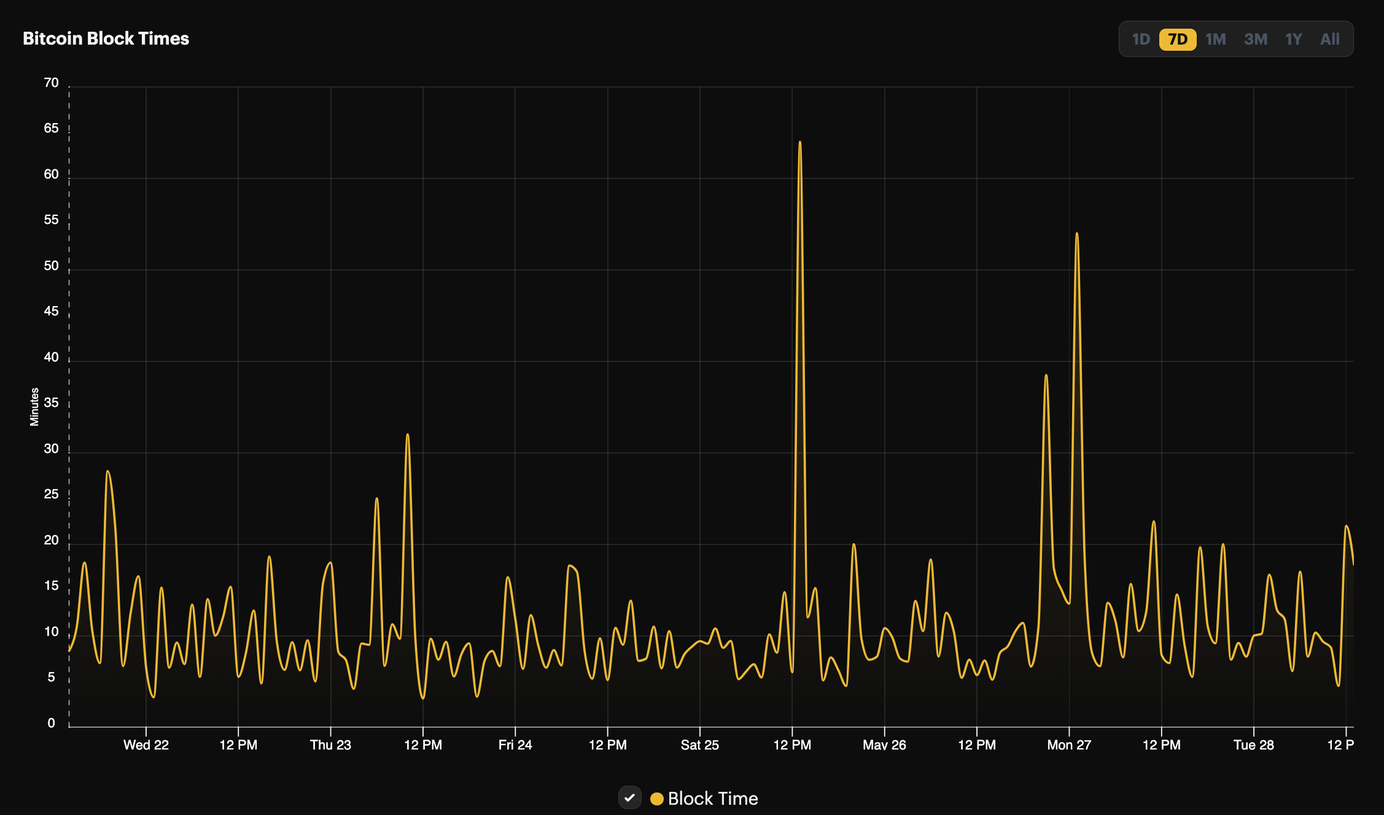
Task: Click the Mon 27 x-axis label
Action: tap(1069, 745)
